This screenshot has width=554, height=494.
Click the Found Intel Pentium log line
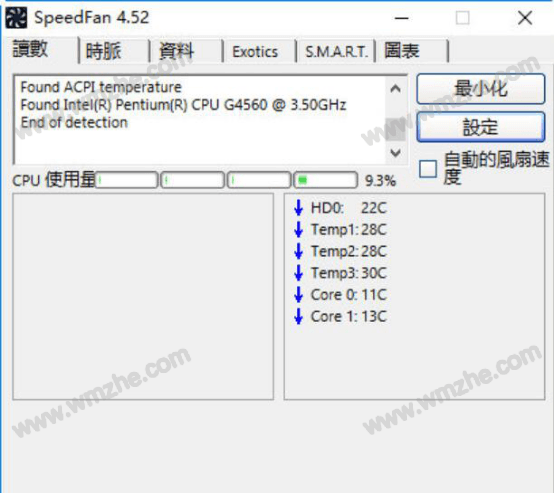tap(183, 105)
